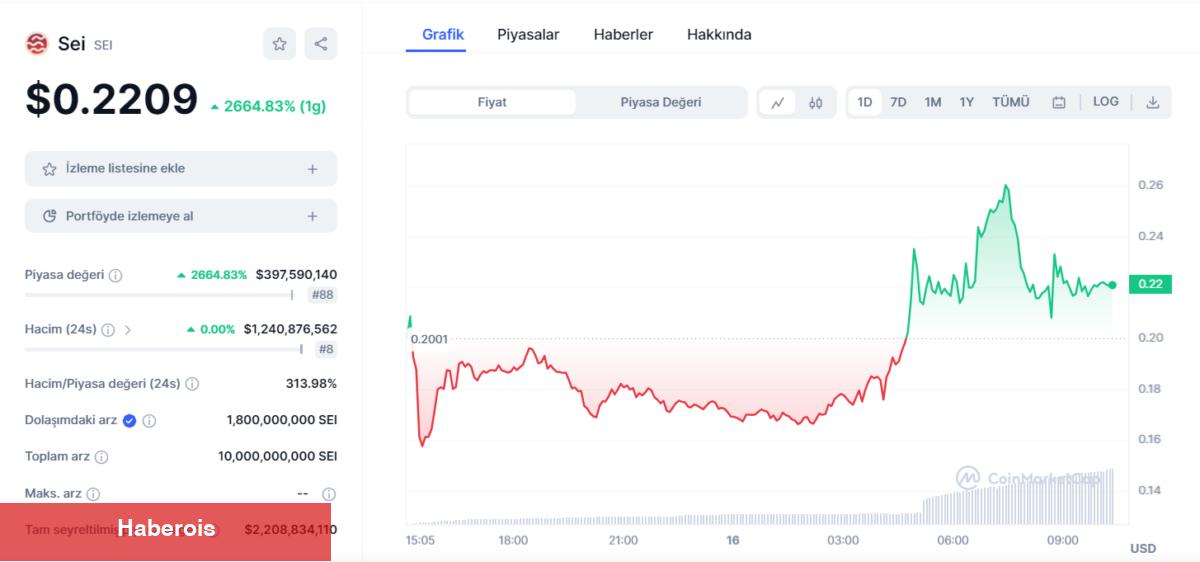
Task: Click the volume rank progress bar
Action: click(x=166, y=349)
